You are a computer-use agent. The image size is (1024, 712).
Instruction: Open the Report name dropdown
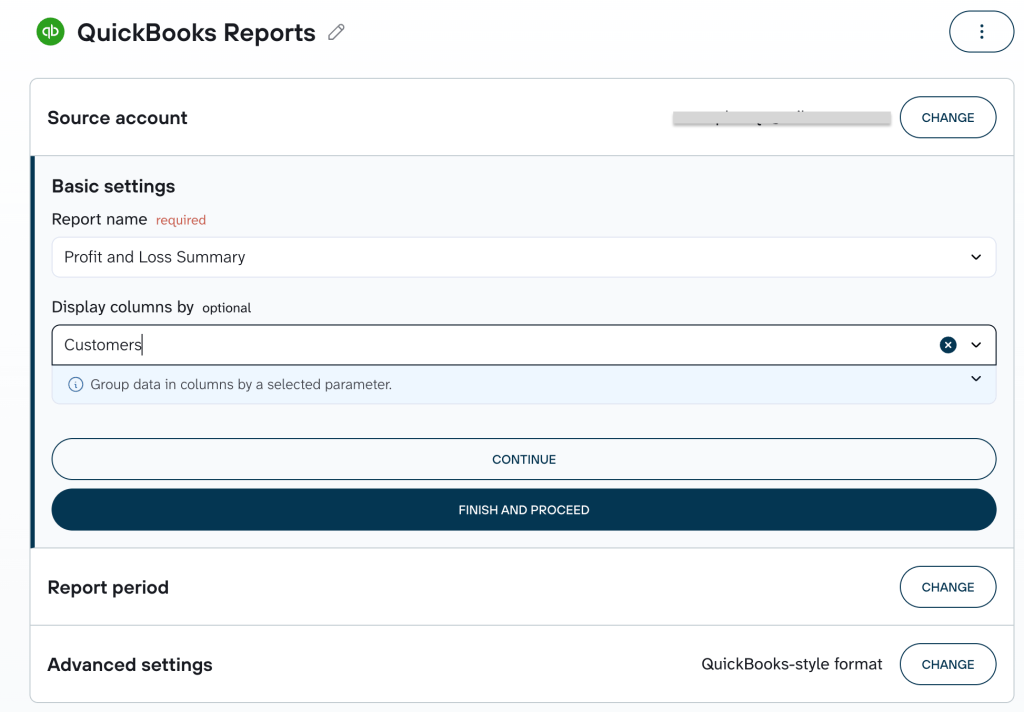tap(524, 257)
